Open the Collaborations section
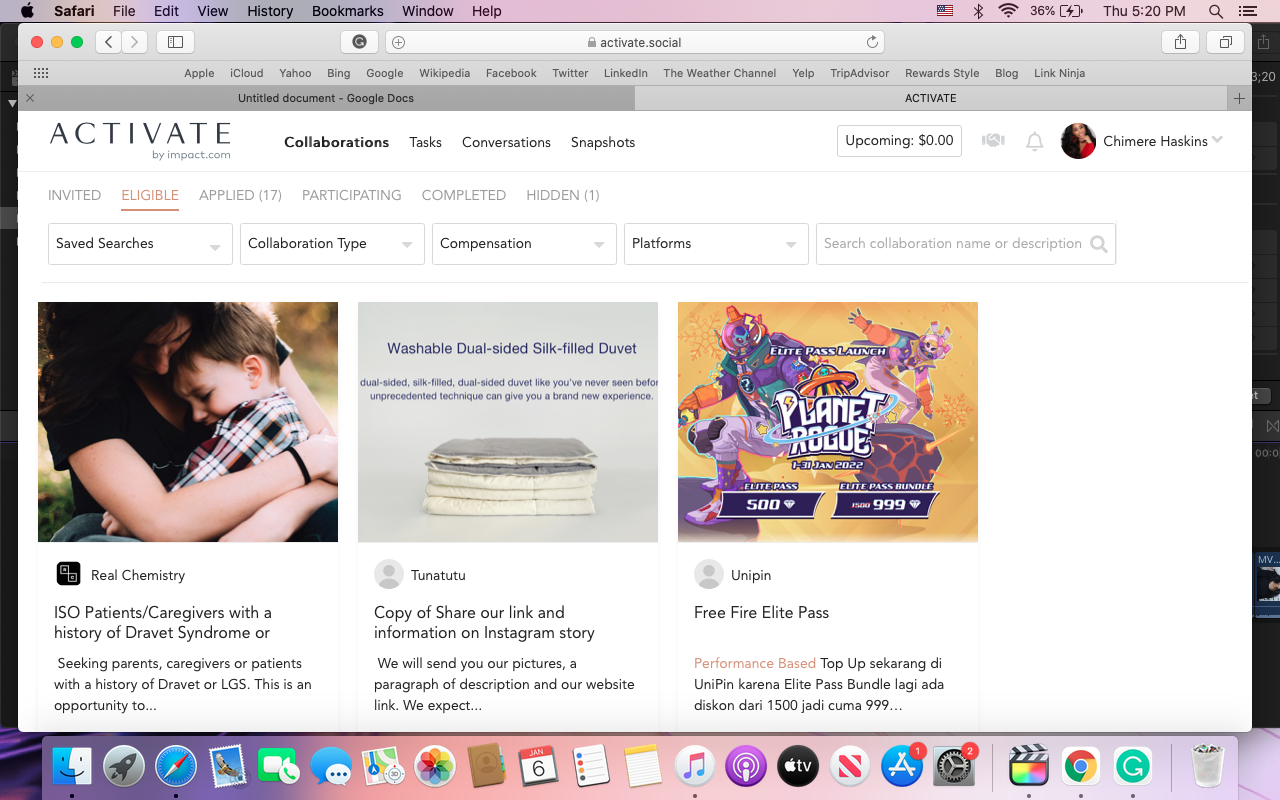 pyautogui.click(x=336, y=142)
